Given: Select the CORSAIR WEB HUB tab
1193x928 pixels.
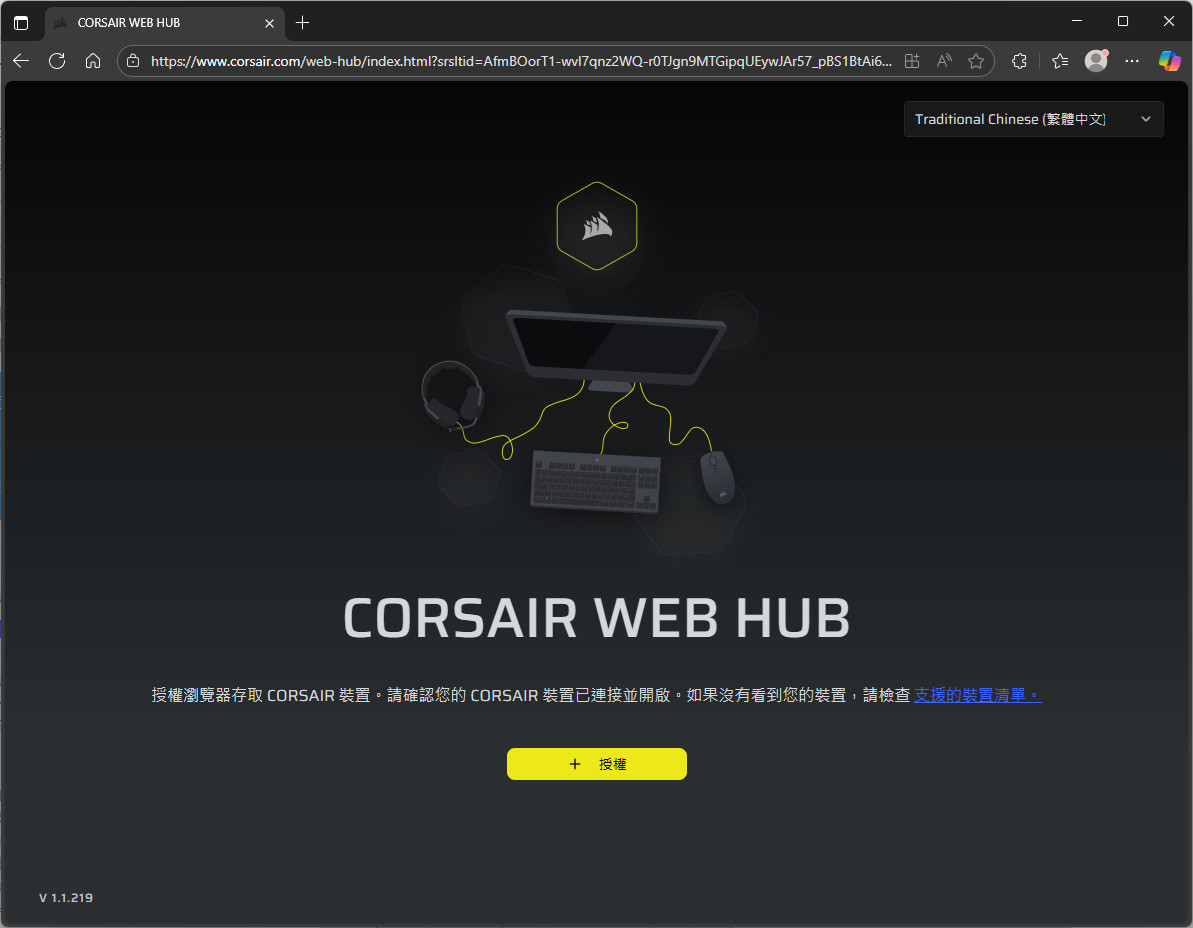Looking at the screenshot, I should click(164, 23).
